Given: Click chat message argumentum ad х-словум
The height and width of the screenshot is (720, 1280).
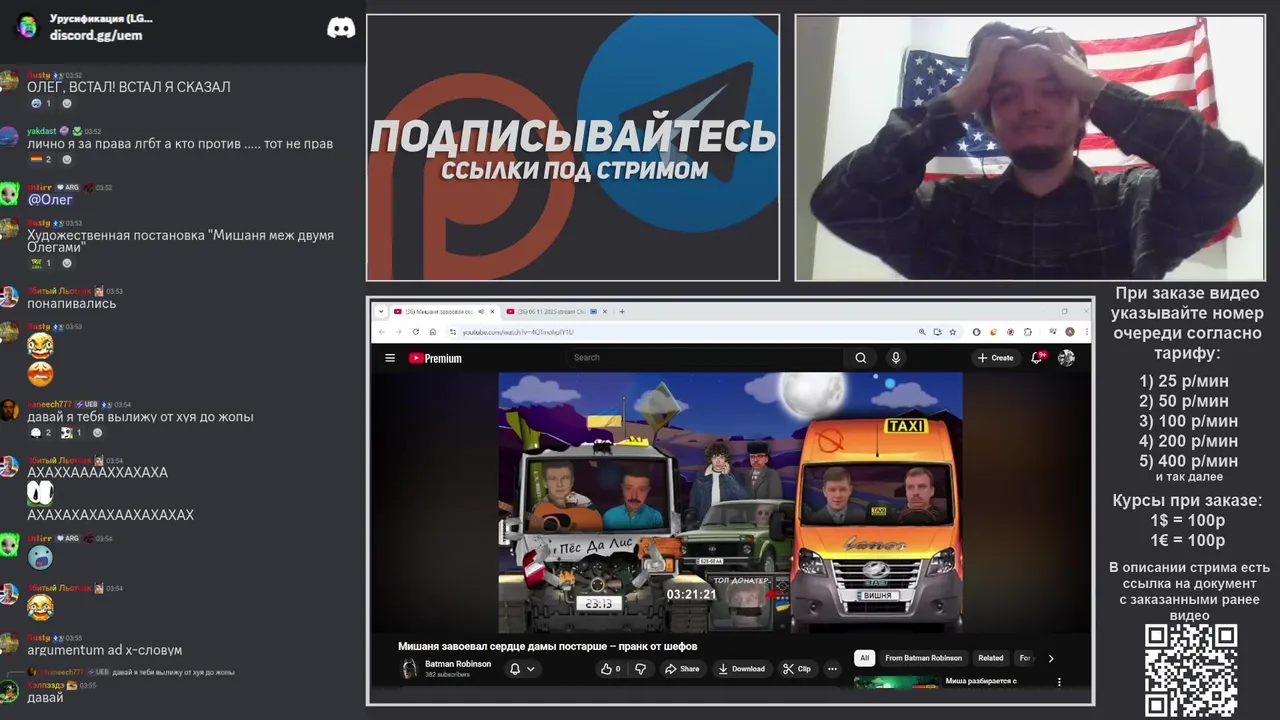Looking at the screenshot, I should pos(104,650).
